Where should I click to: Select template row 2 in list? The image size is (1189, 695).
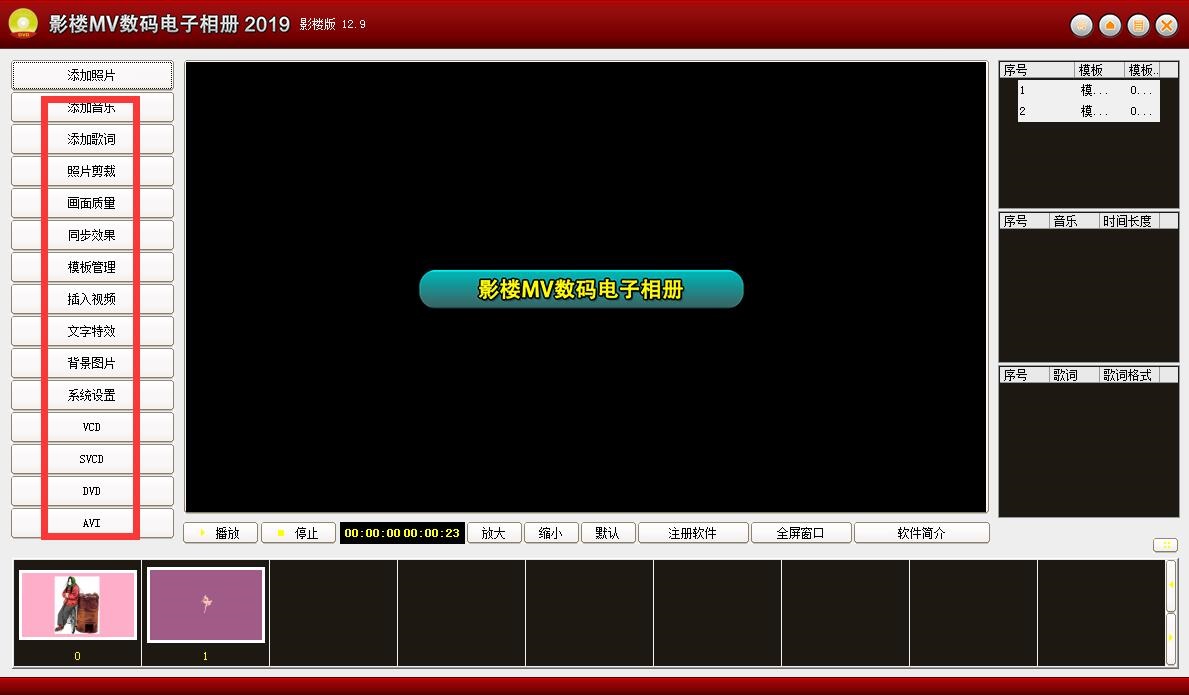(1088, 112)
